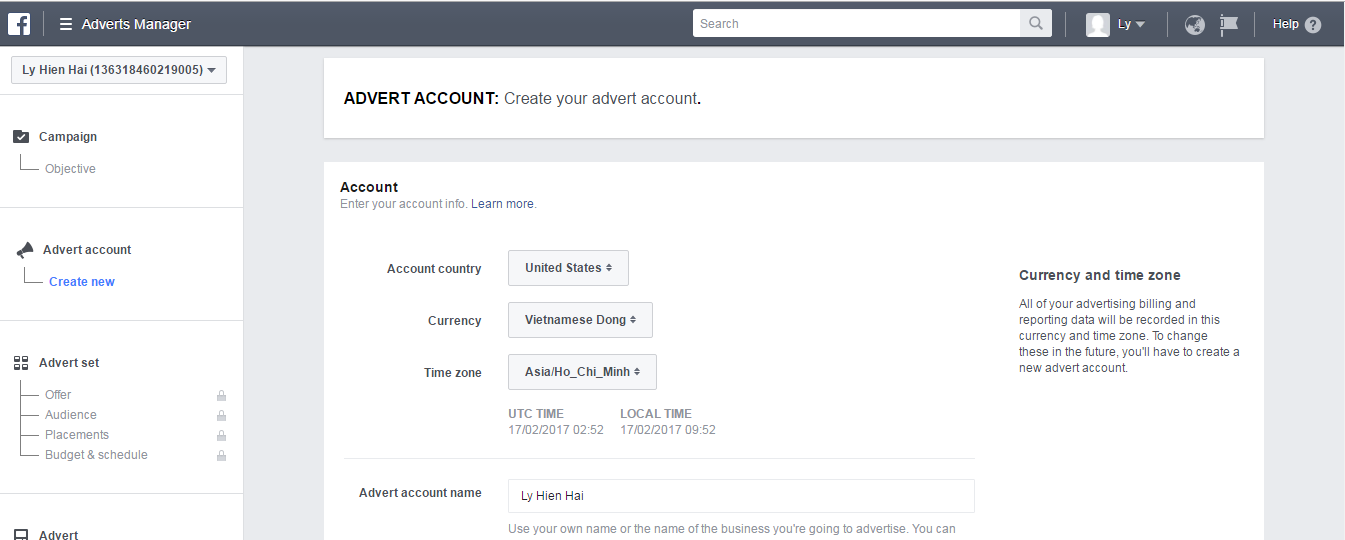Expand the Ly Hien Hai account selector

pos(119,70)
